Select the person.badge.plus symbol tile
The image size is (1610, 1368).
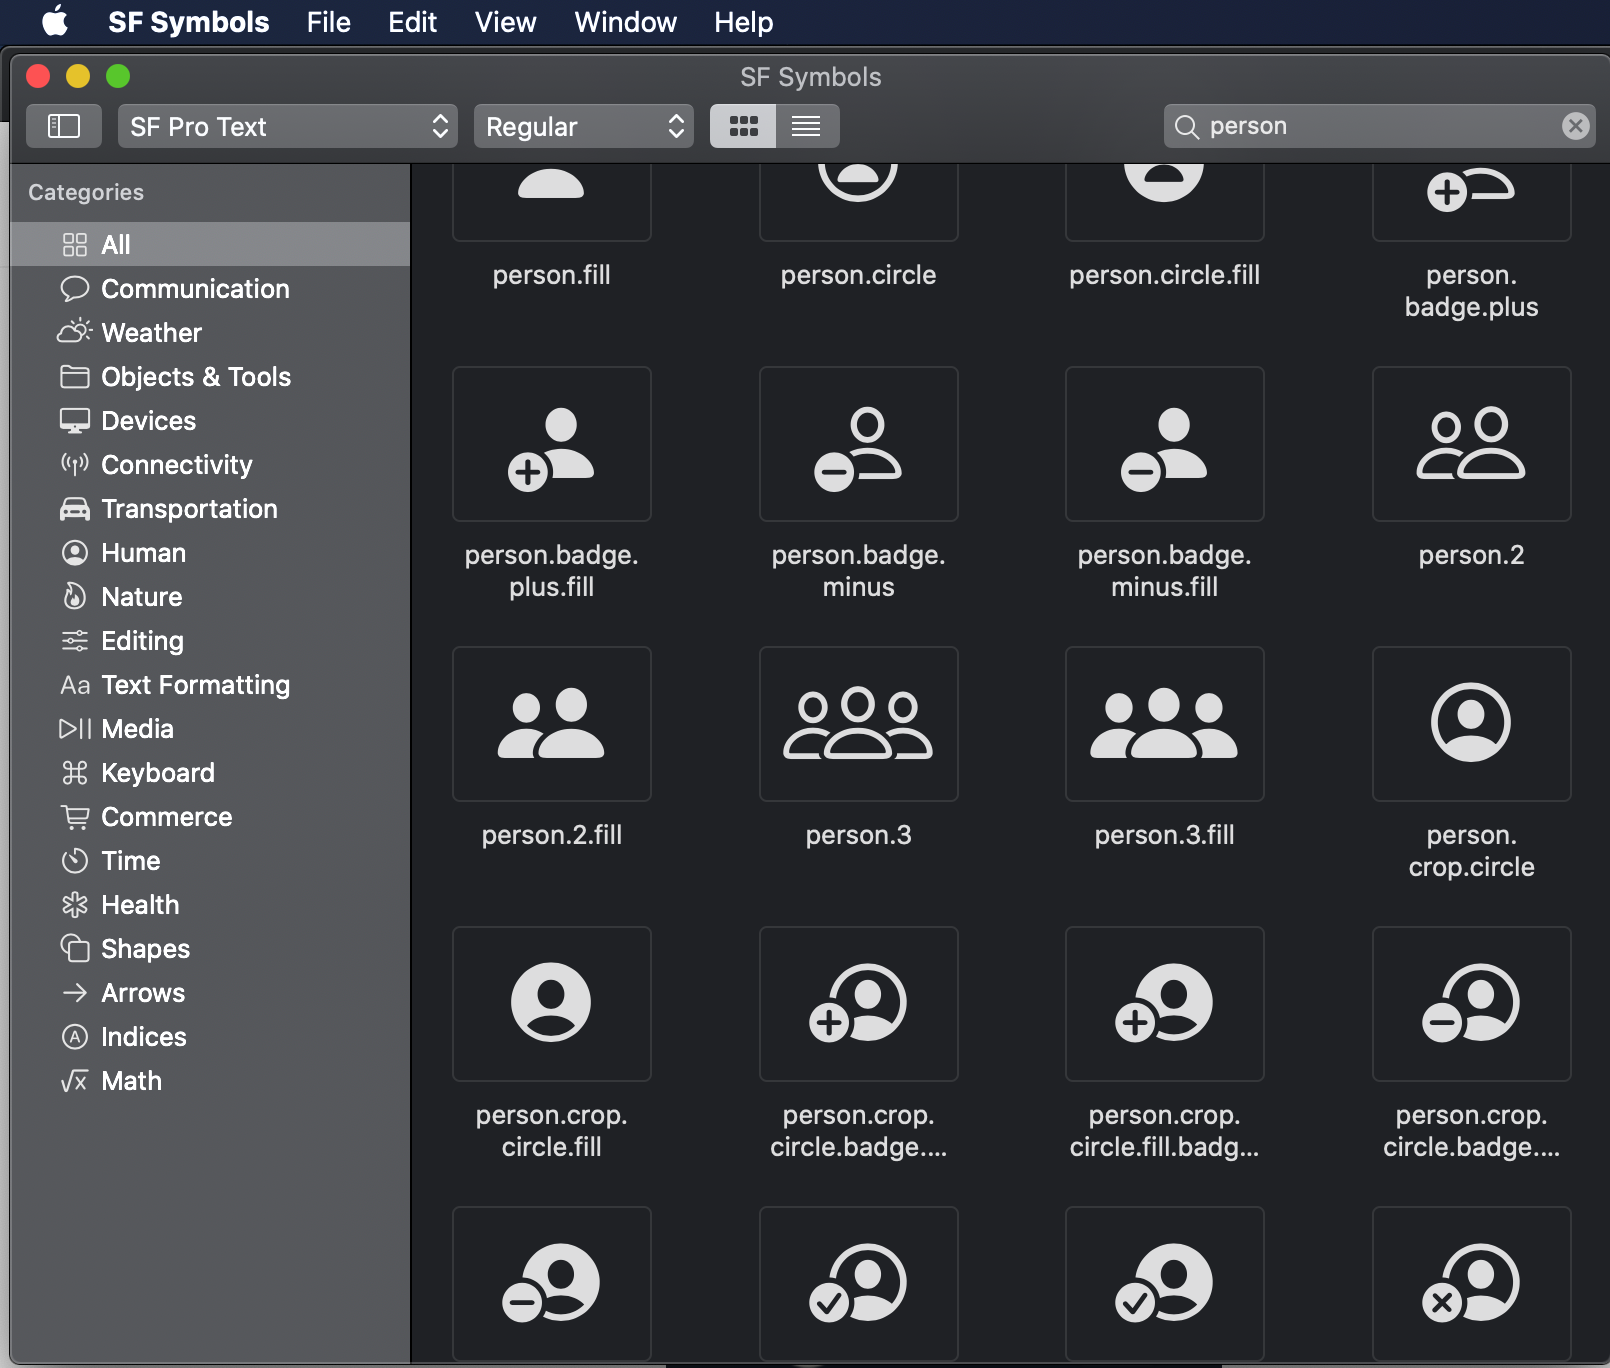pyautogui.click(x=1472, y=202)
